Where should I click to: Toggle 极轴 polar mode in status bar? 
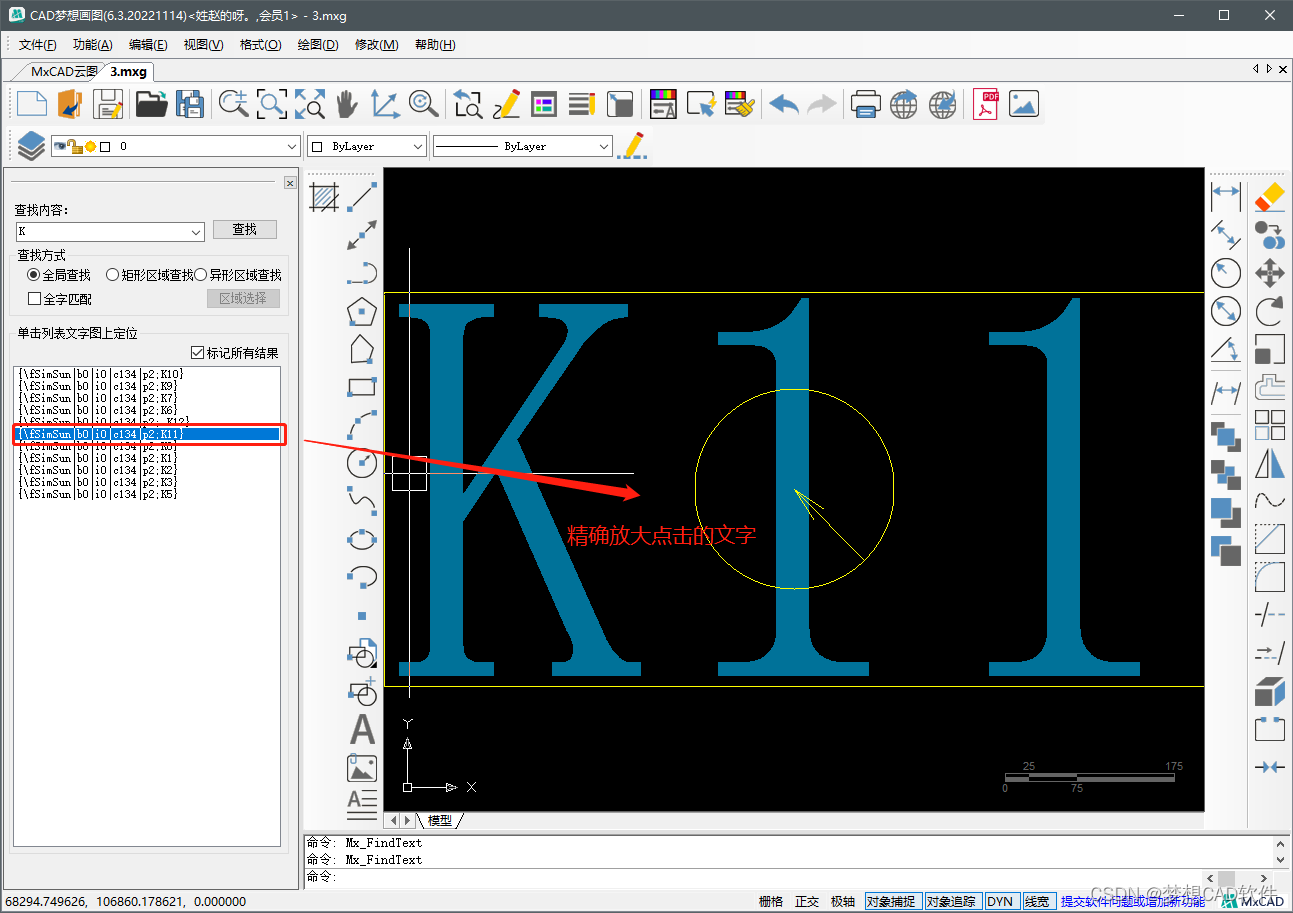(x=843, y=901)
